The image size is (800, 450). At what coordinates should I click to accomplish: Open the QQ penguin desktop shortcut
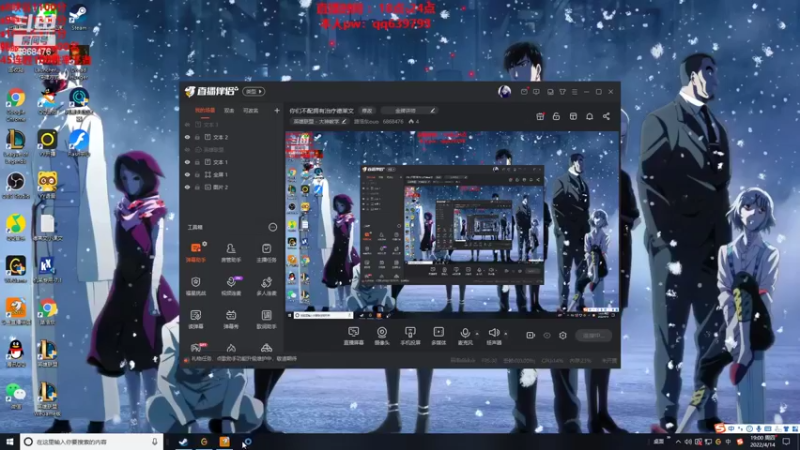pyautogui.click(x=16, y=354)
